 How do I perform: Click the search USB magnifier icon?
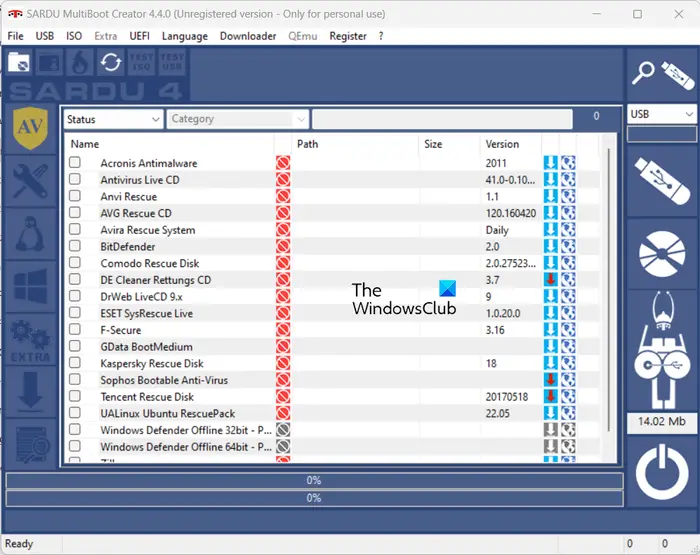[x=643, y=74]
